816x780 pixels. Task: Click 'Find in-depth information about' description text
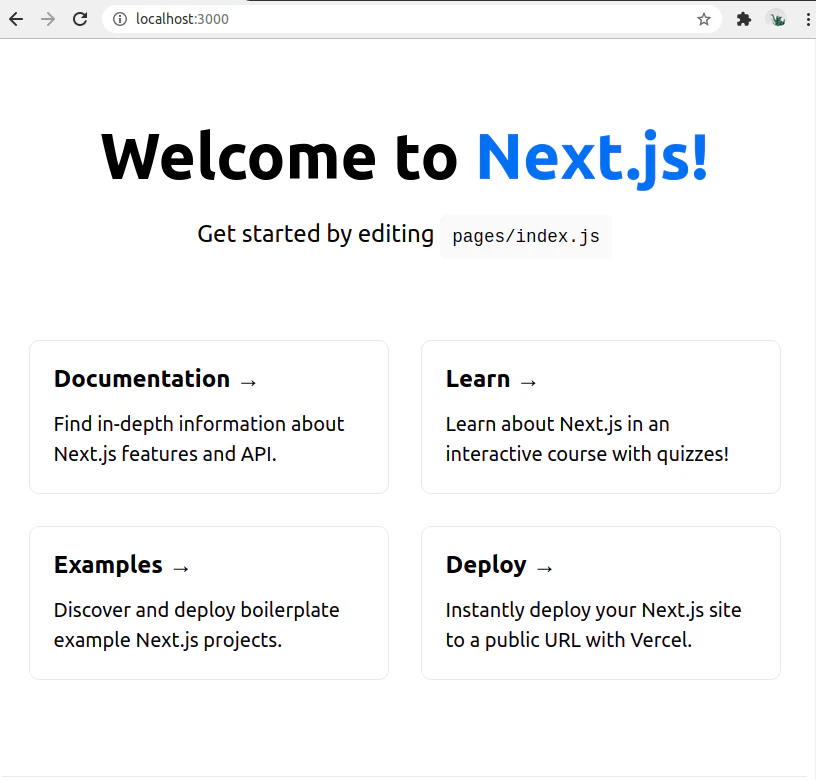click(199, 424)
